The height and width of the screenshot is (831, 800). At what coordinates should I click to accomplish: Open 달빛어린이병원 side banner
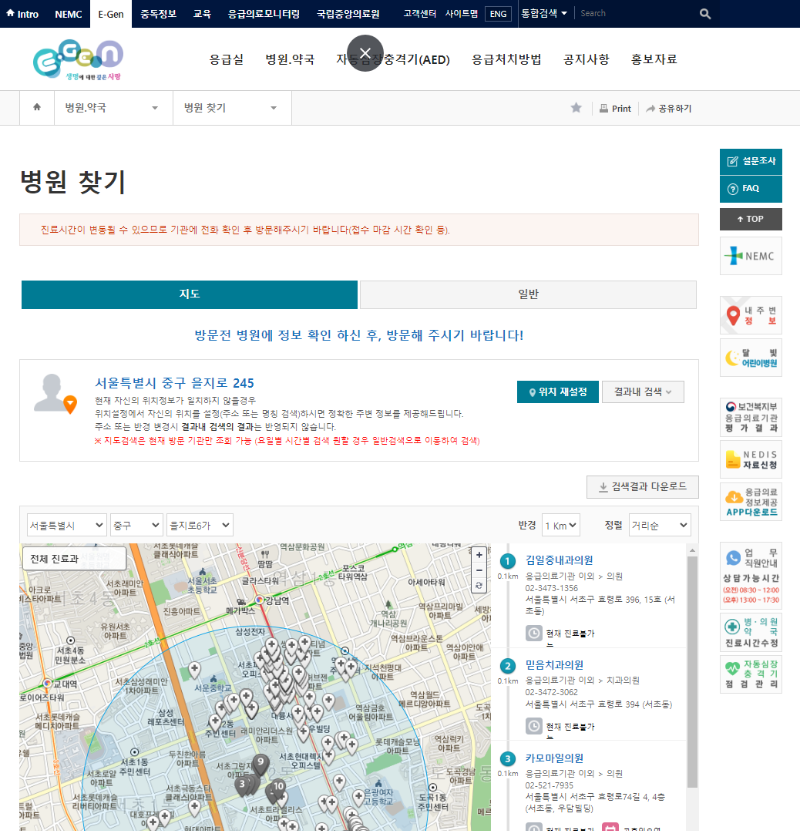point(751,358)
